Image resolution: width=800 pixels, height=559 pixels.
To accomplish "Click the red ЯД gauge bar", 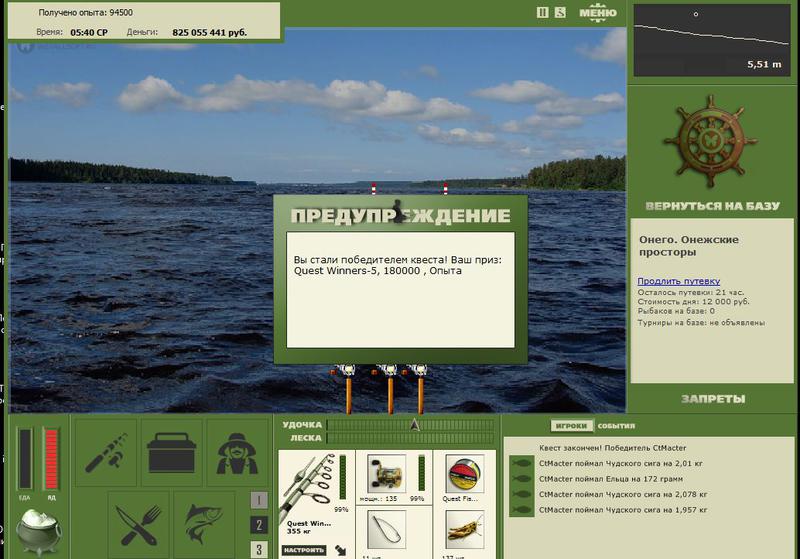I will [x=51, y=459].
